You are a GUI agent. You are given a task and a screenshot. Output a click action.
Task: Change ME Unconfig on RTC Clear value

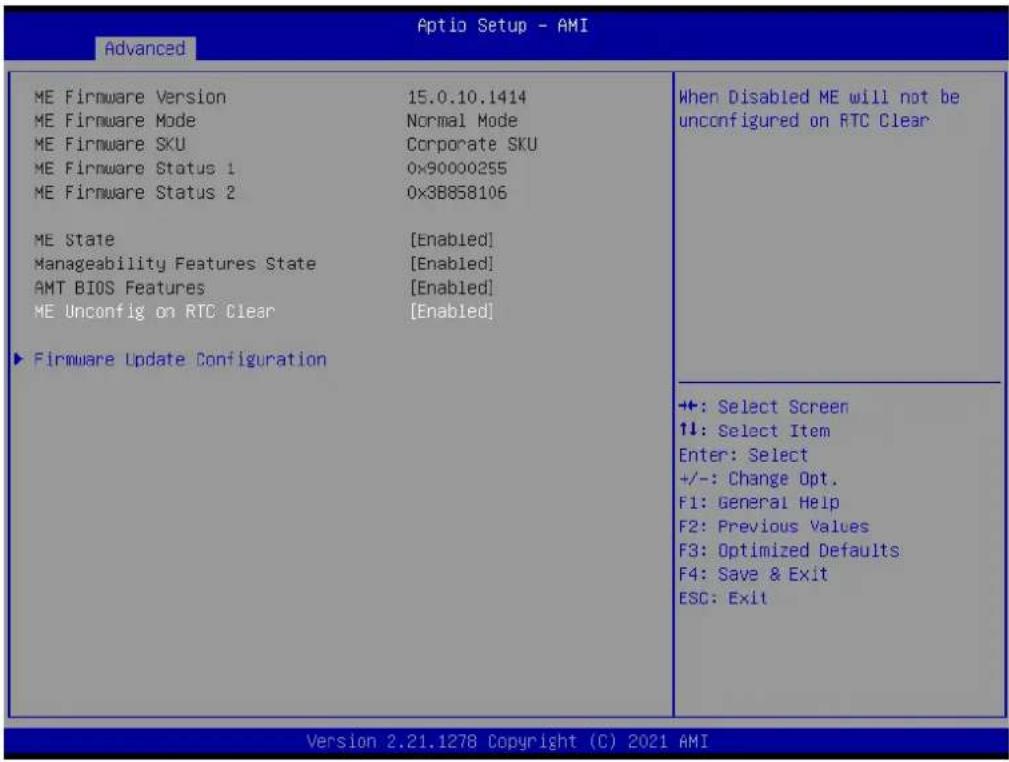(x=452, y=311)
